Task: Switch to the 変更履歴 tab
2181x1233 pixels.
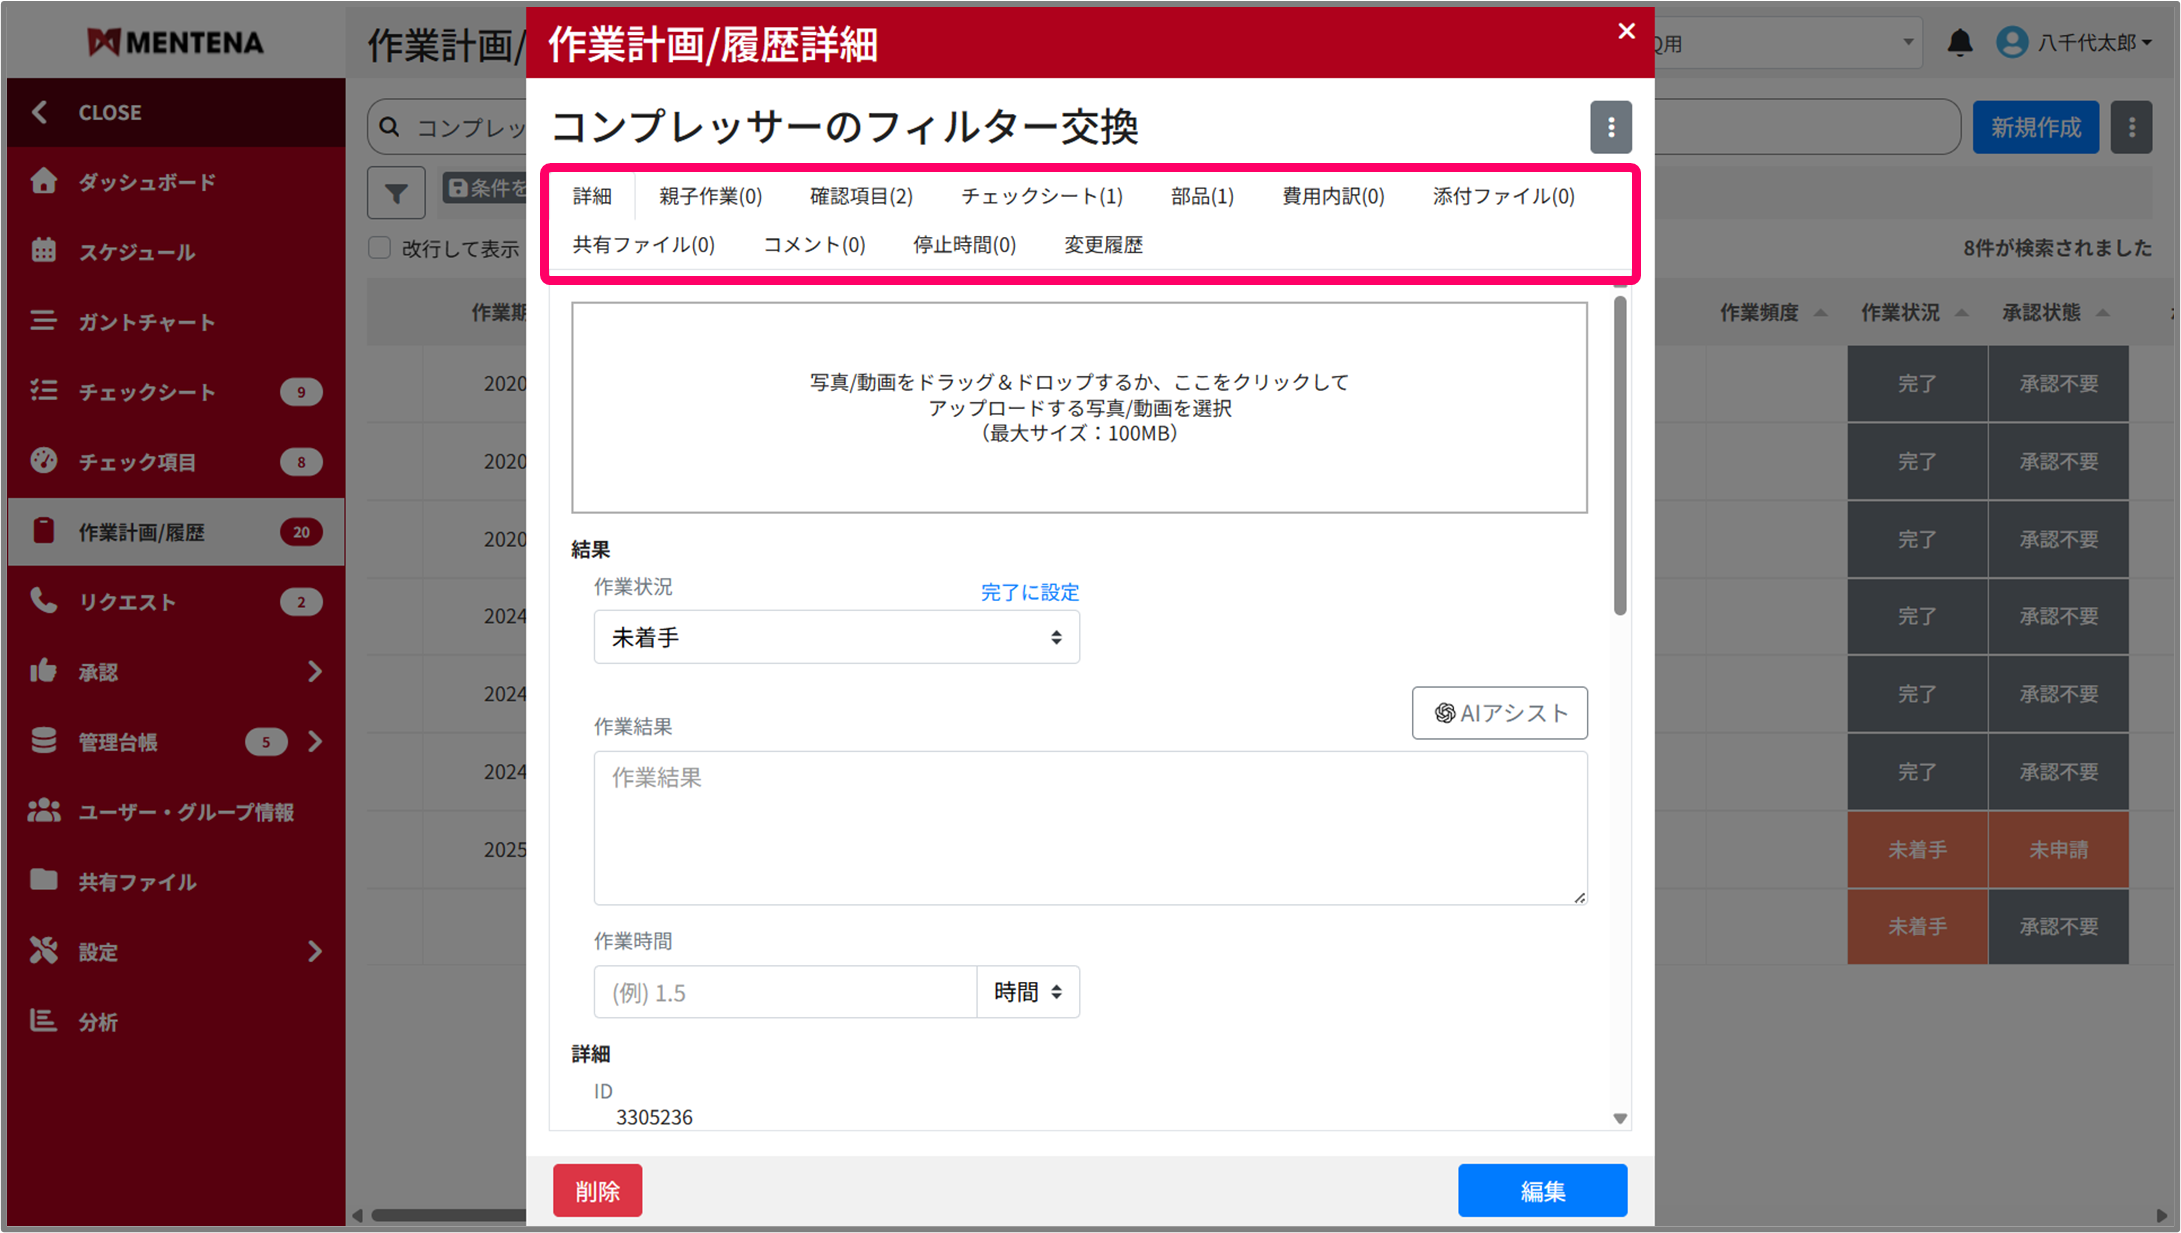Action: (x=1102, y=245)
